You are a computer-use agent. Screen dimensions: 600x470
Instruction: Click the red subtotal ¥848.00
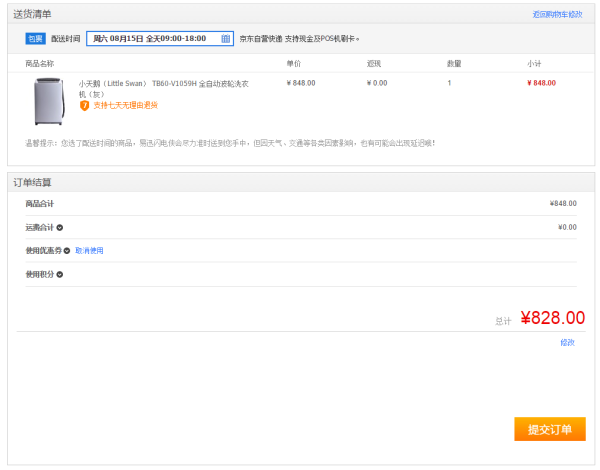541,83
